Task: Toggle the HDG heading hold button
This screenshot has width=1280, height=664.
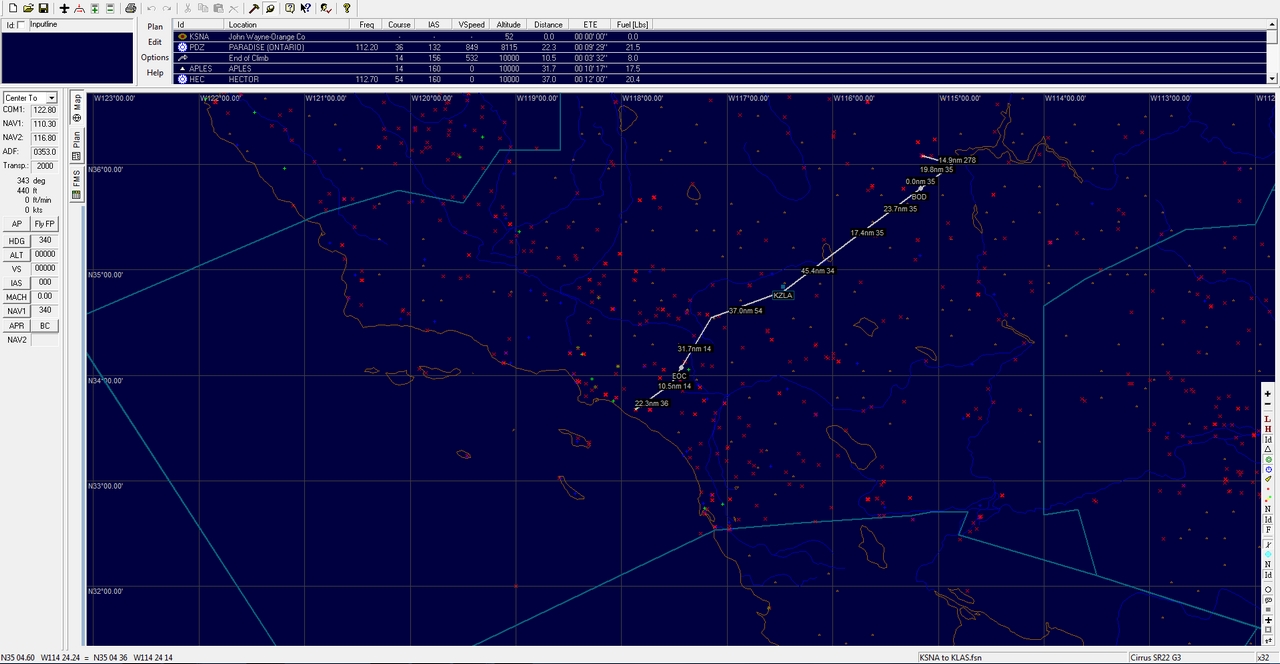Action: 17,241
